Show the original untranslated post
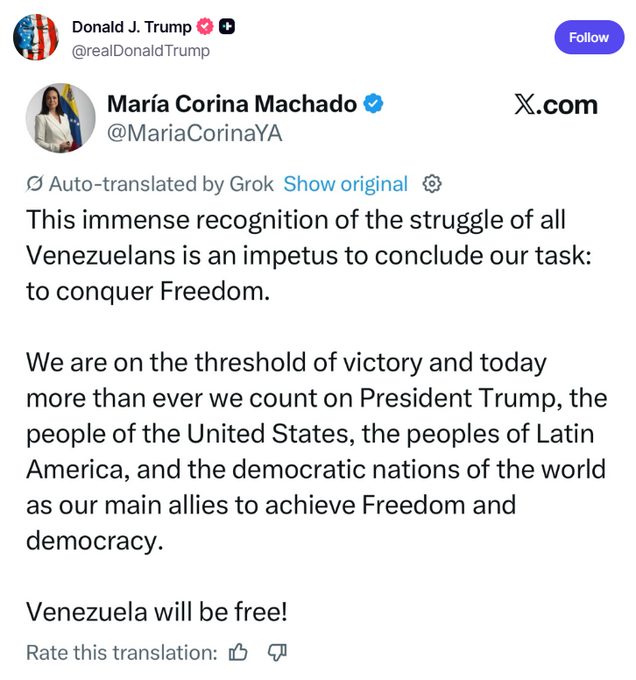The width and height of the screenshot is (636, 680). pyautogui.click(x=345, y=184)
